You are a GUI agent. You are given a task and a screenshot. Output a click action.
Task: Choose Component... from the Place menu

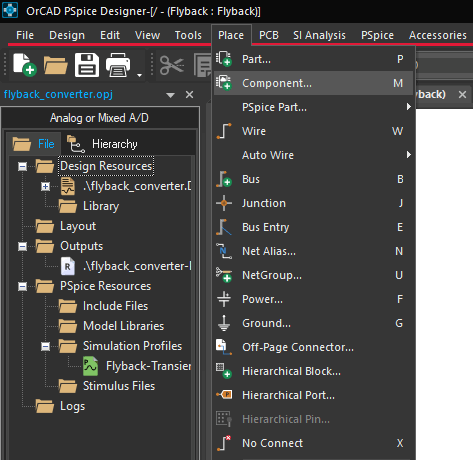(313, 83)
